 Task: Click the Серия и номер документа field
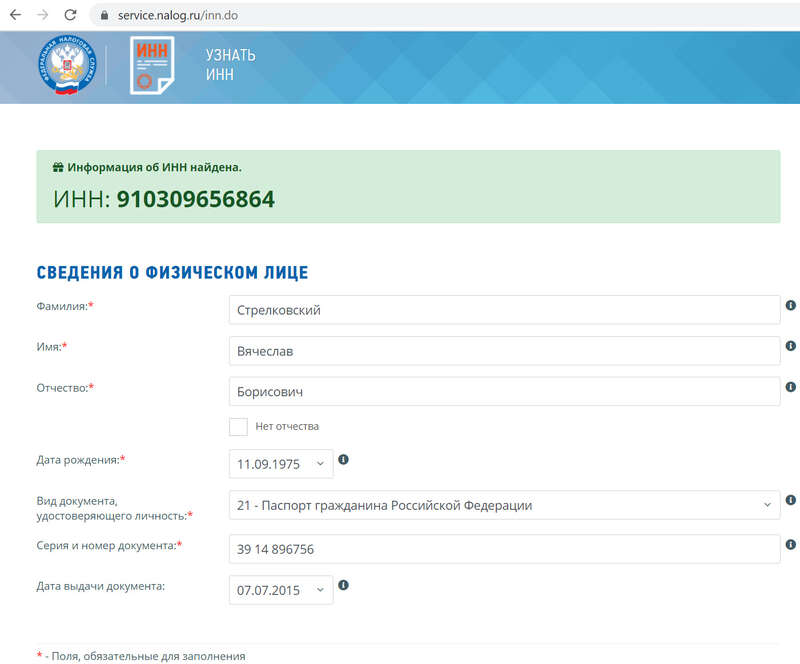tap(504, 550)
